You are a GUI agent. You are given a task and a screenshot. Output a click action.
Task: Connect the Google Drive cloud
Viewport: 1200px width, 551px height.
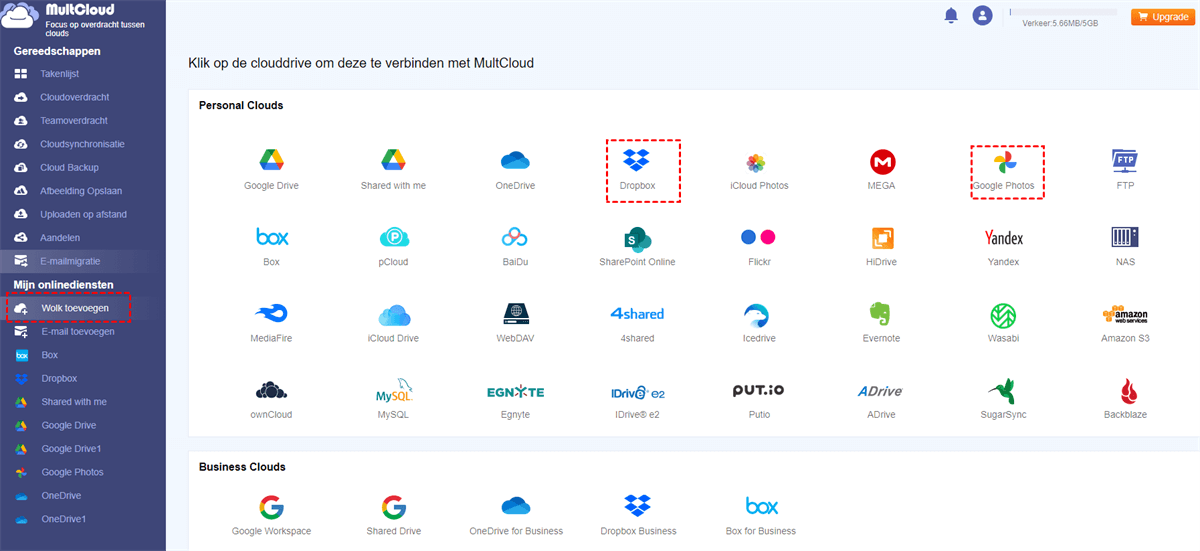click(271, 161)
